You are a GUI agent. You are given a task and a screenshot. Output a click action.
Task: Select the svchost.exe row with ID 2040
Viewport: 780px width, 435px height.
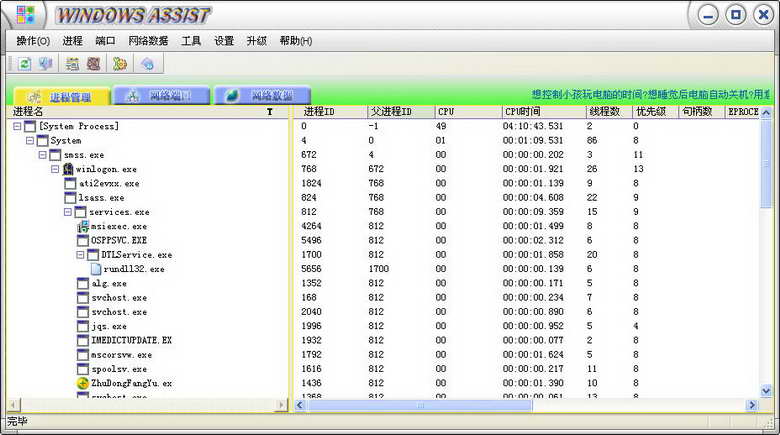click(119, 312)
